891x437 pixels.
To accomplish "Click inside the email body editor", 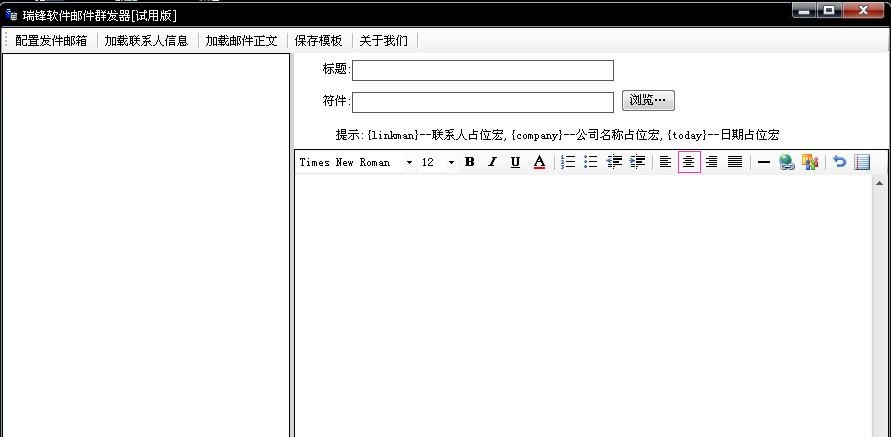I will [x=584, y=306].
